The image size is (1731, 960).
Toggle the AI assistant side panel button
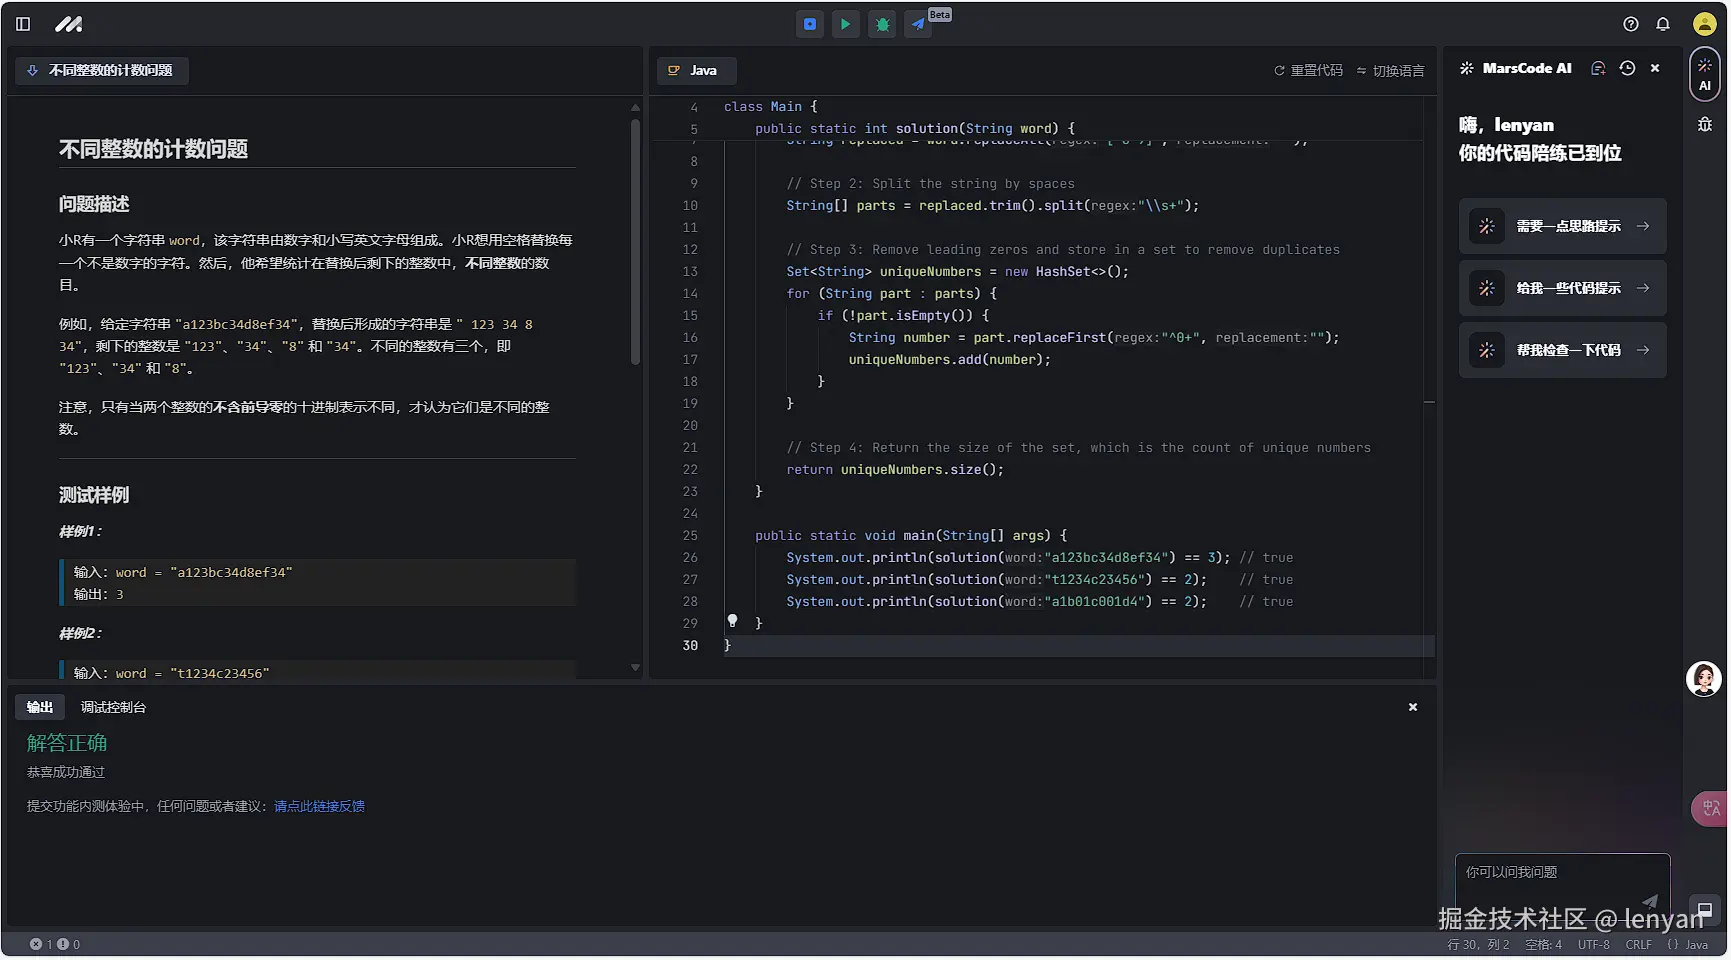1705,75
